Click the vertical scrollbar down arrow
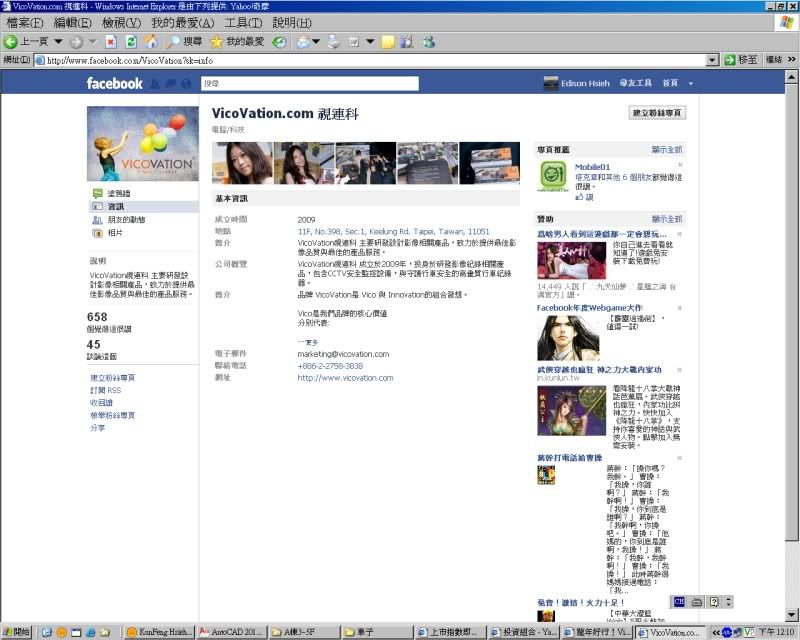800x640 pixels. click(791, 615)
